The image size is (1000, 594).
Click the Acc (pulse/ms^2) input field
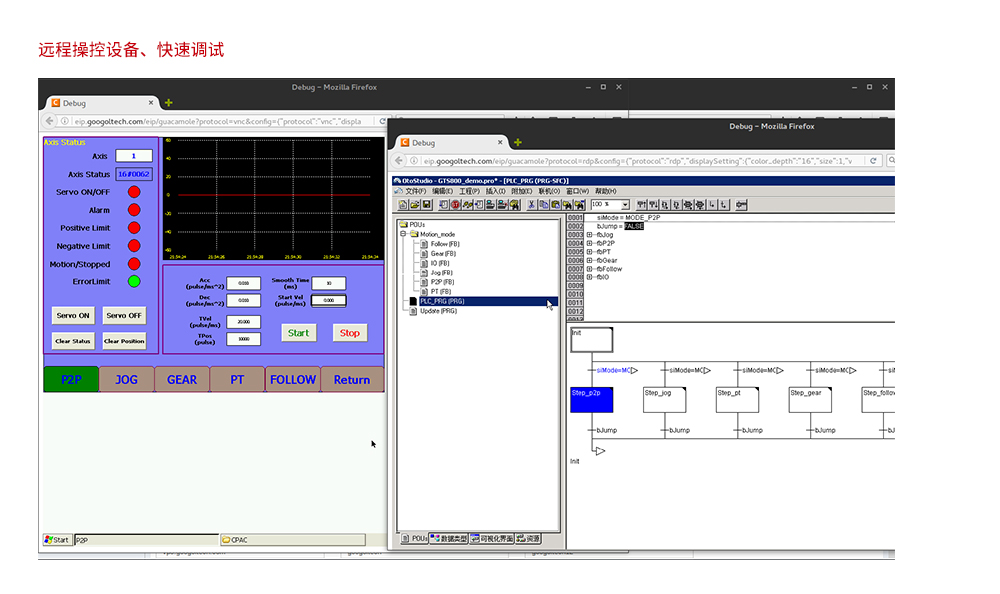244,283
